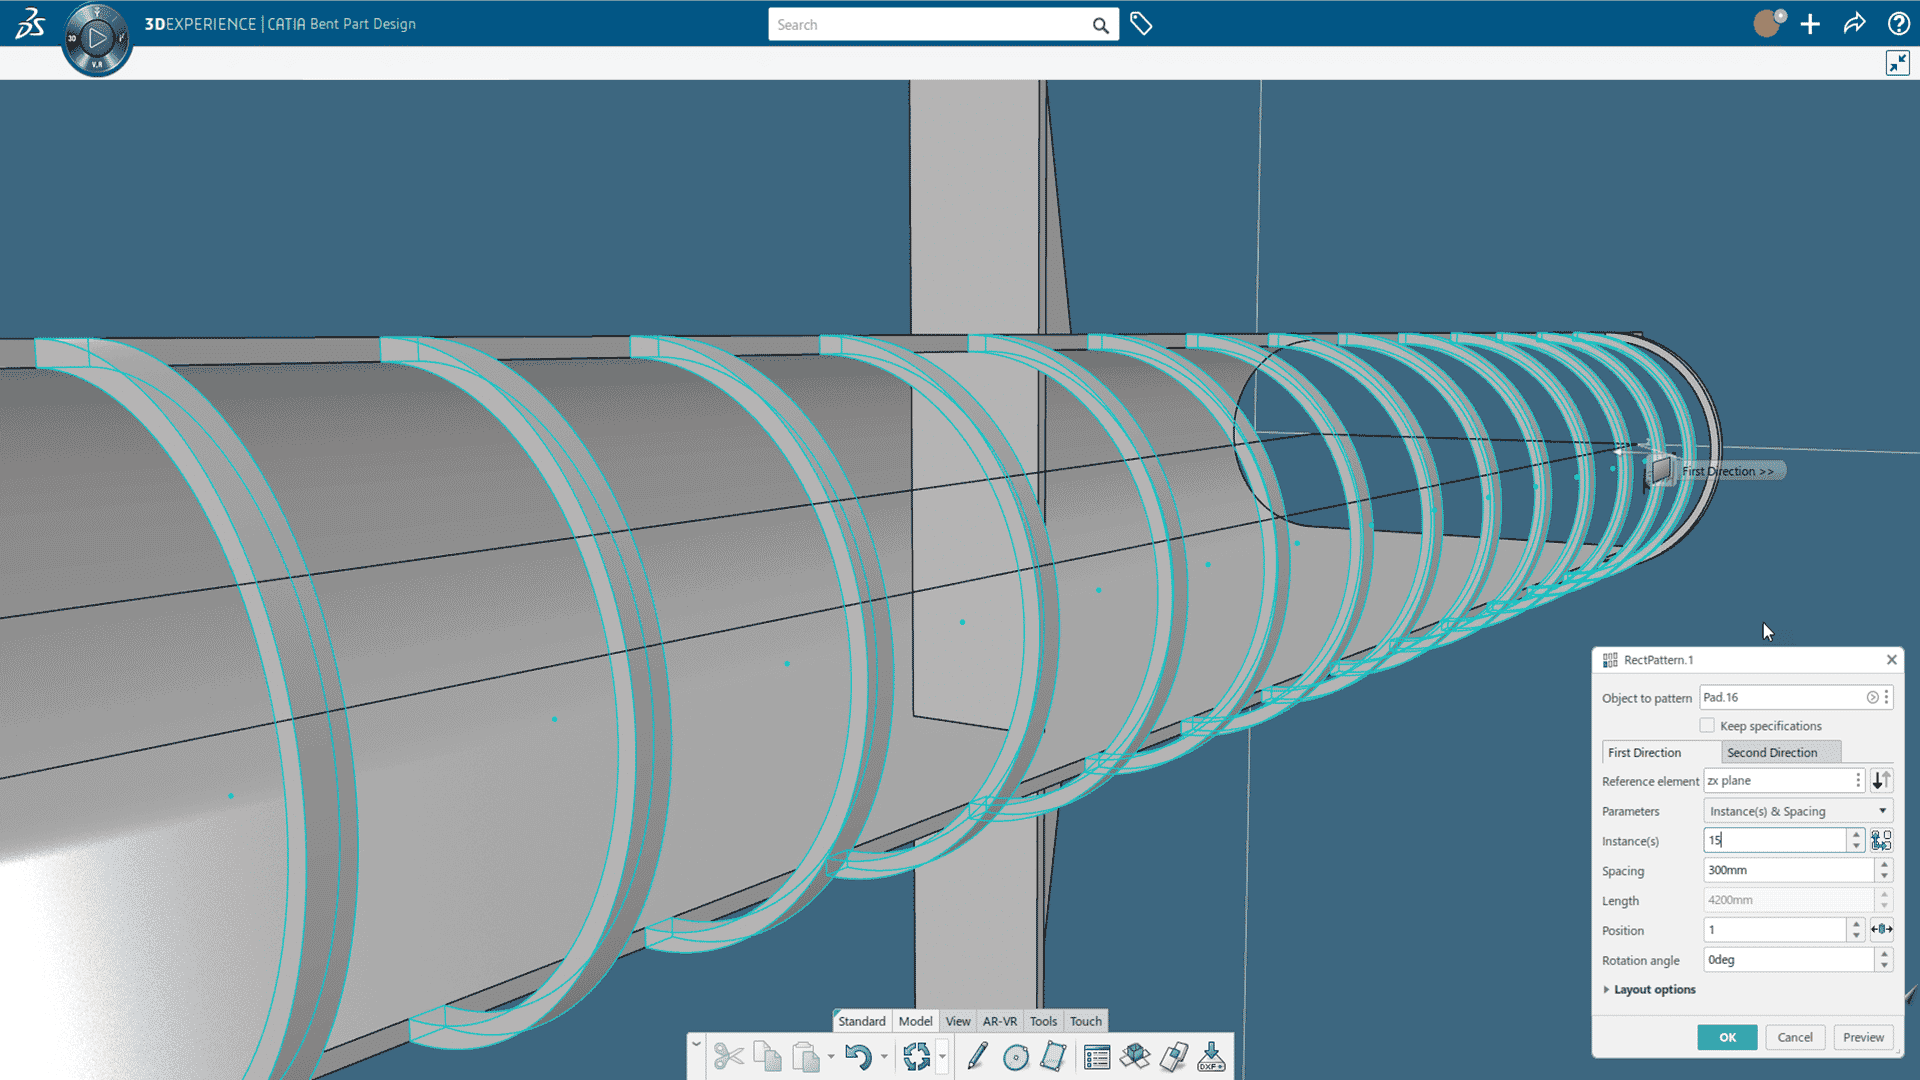Change Reference element dropdown selection
This screenshot has width=1920, height=1080.
(1859, 781)
